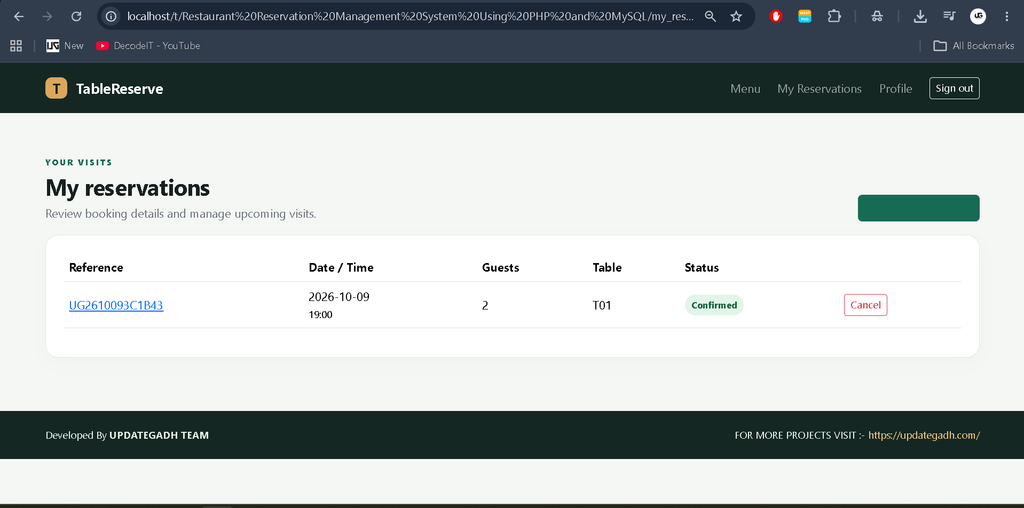Open the Profile page
The image size is (1024, 508).
pyautogui.click(x=895, y=89)
